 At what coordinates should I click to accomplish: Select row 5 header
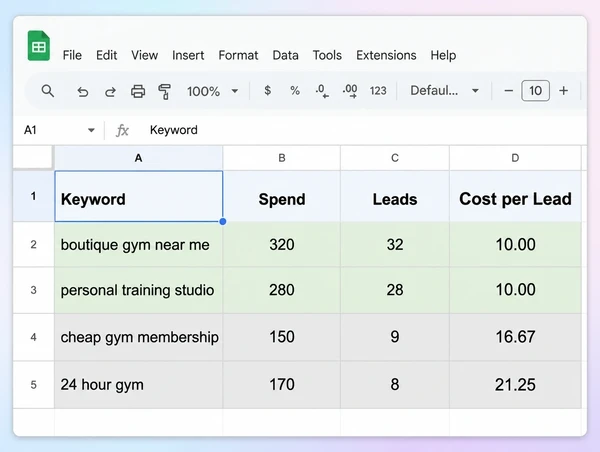click(x=33, y=384)
